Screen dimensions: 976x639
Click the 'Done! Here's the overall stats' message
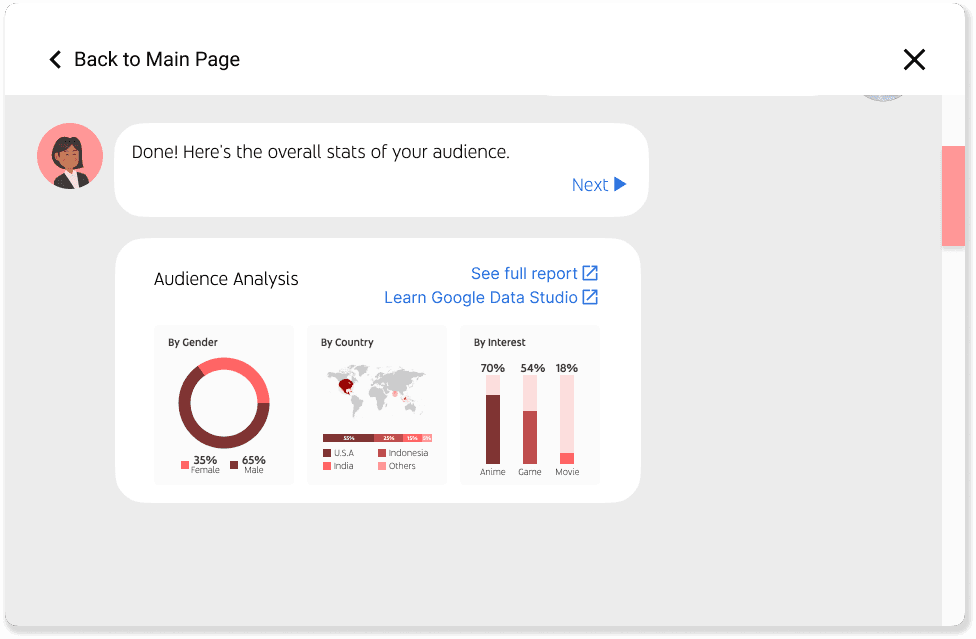point(321,152)
